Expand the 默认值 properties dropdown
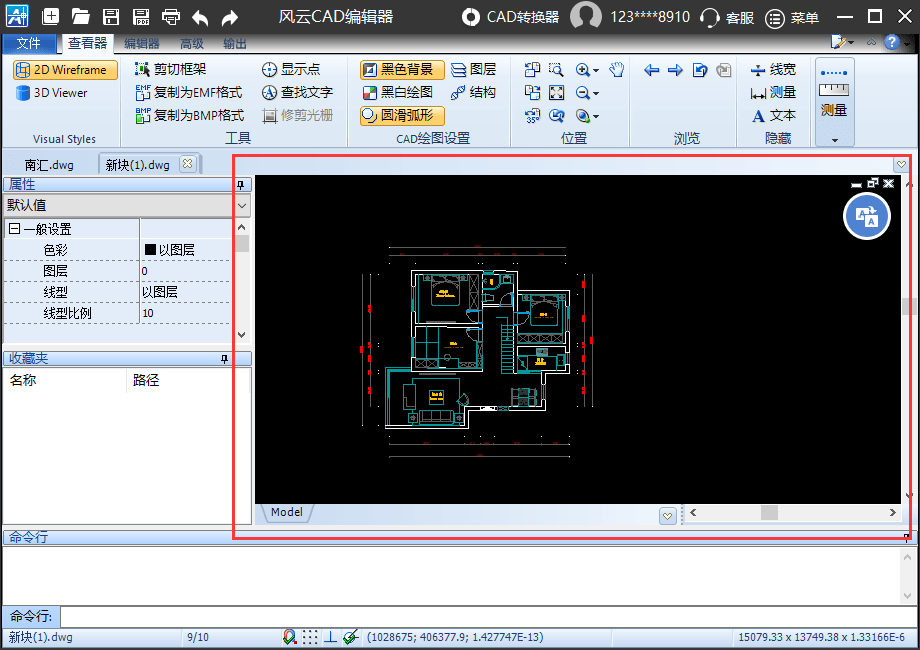Viewport: 920px width, 650px height. pyautogui.click(x=241, y=205)
